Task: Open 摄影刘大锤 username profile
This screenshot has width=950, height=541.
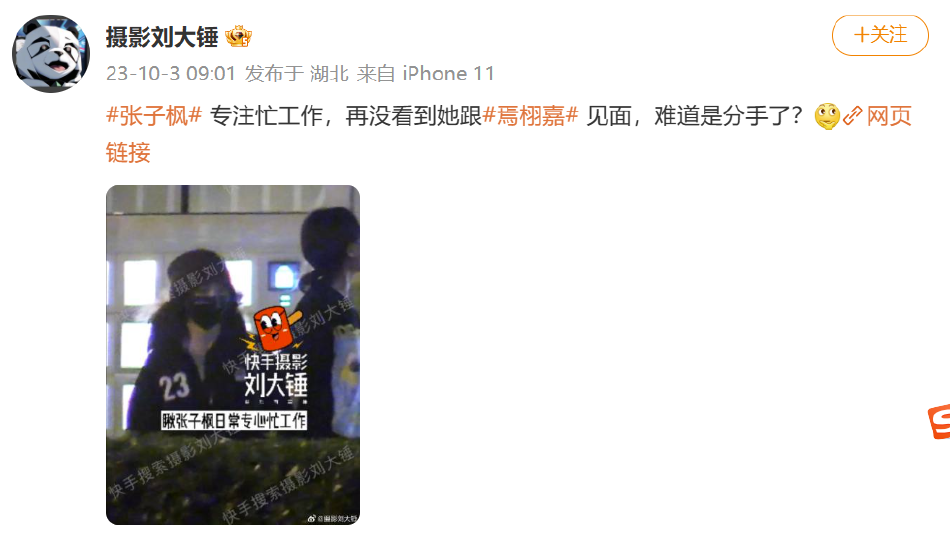Action: pyautogui.click(x=162, y=37)
